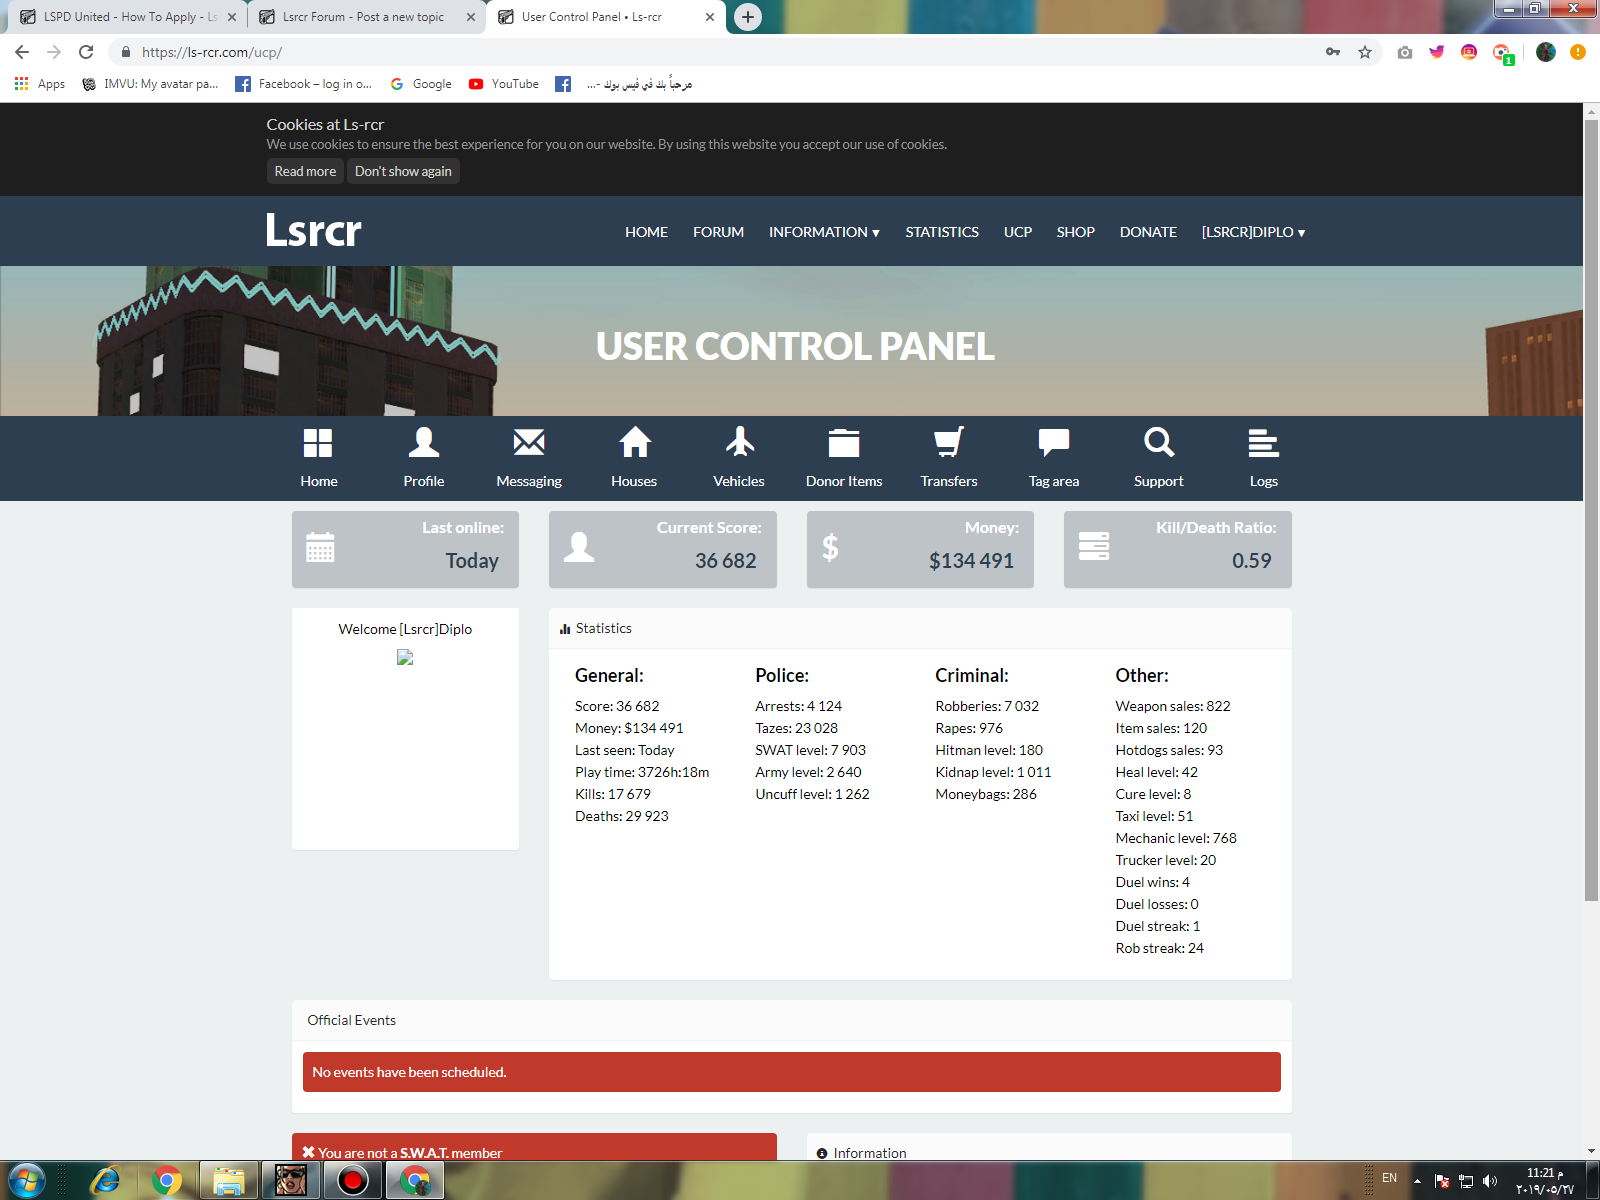Click the network icon in the system tray
This screenshot has width=1600, height=1200.
[1466, 1181]
